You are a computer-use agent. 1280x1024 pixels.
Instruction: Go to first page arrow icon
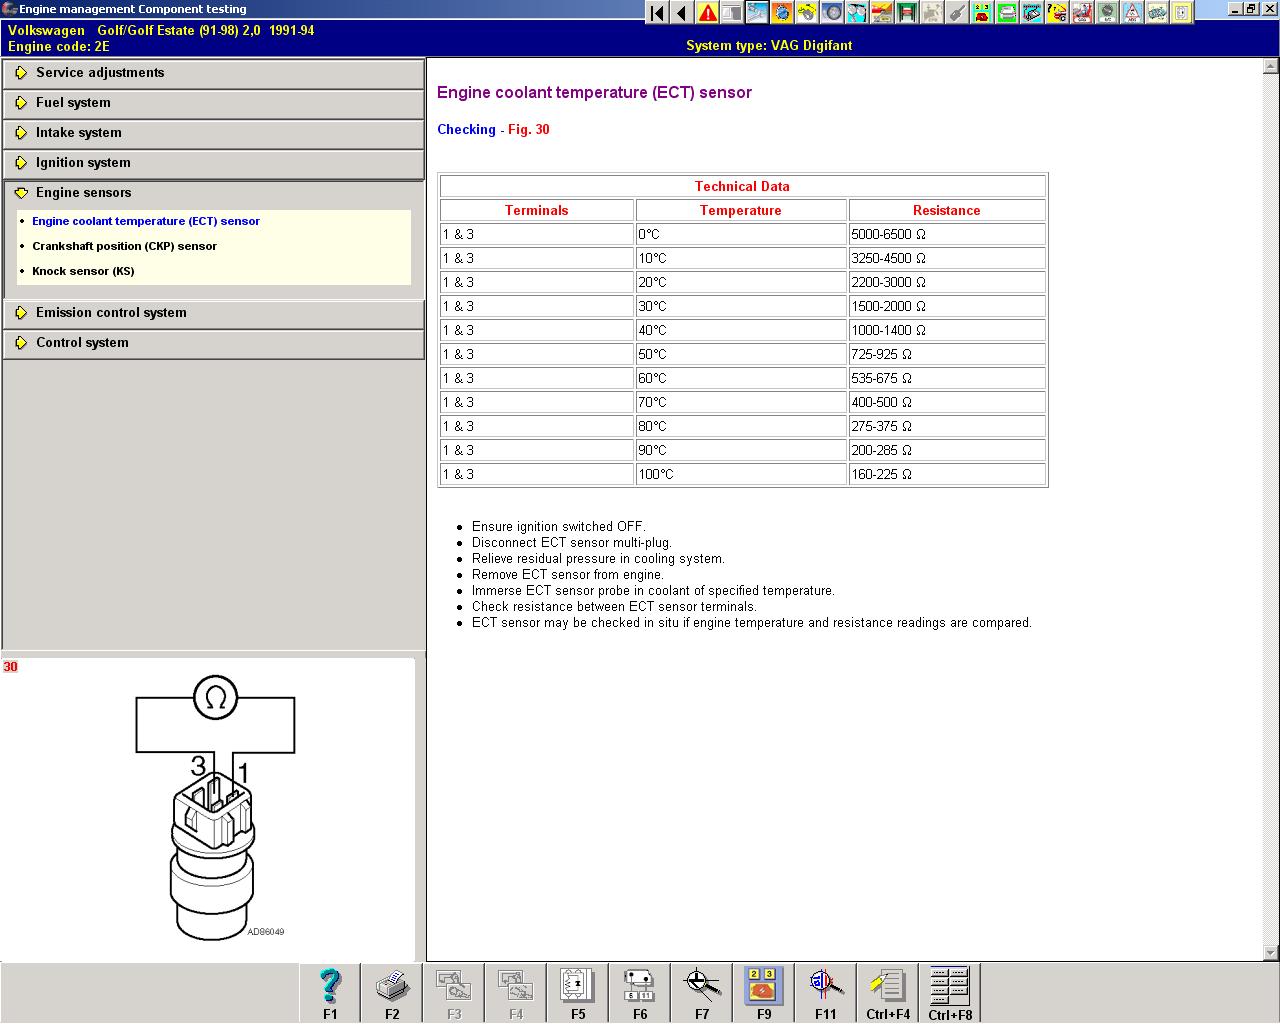[657, 13]
